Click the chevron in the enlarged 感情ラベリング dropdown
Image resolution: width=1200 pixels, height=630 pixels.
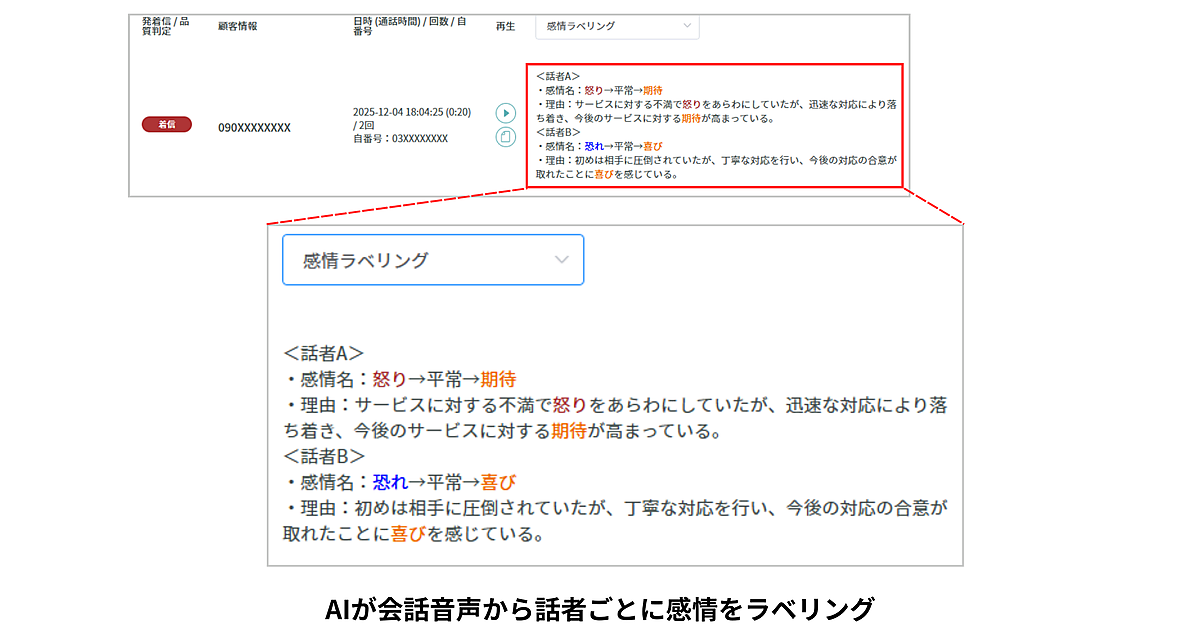[x=562, y=260]
